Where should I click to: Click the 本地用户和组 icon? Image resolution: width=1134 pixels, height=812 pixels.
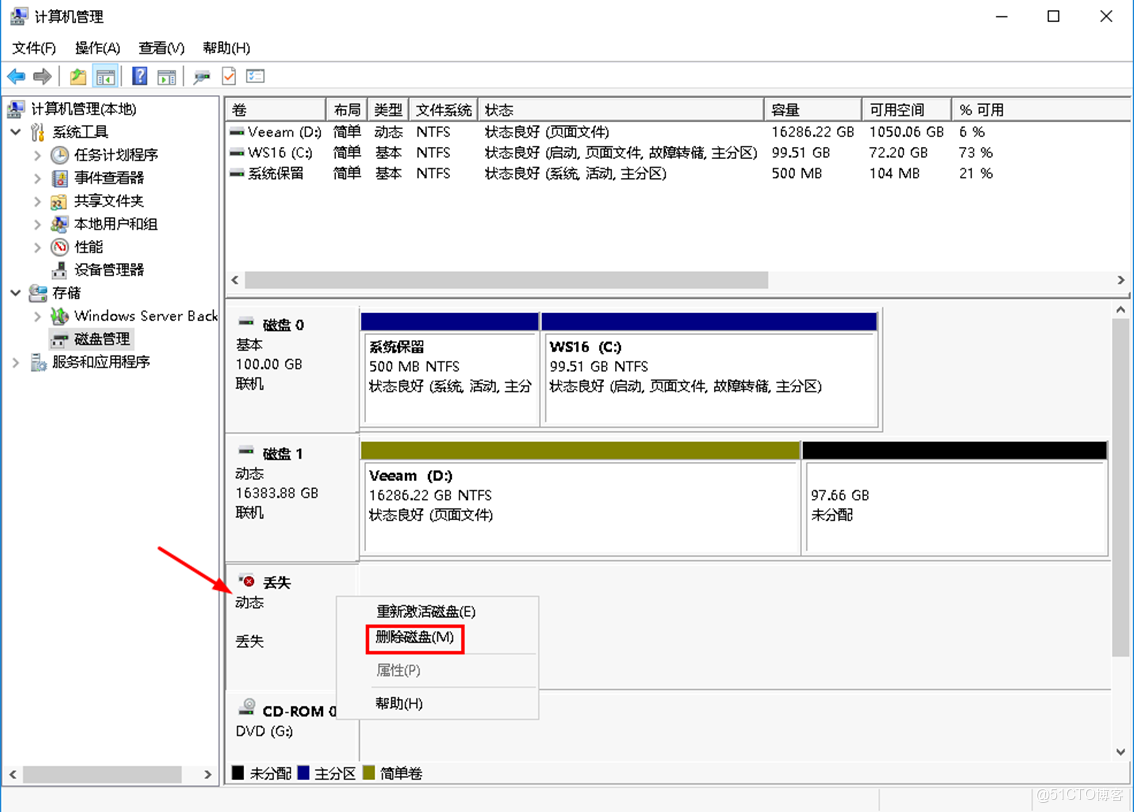[59, 224]
